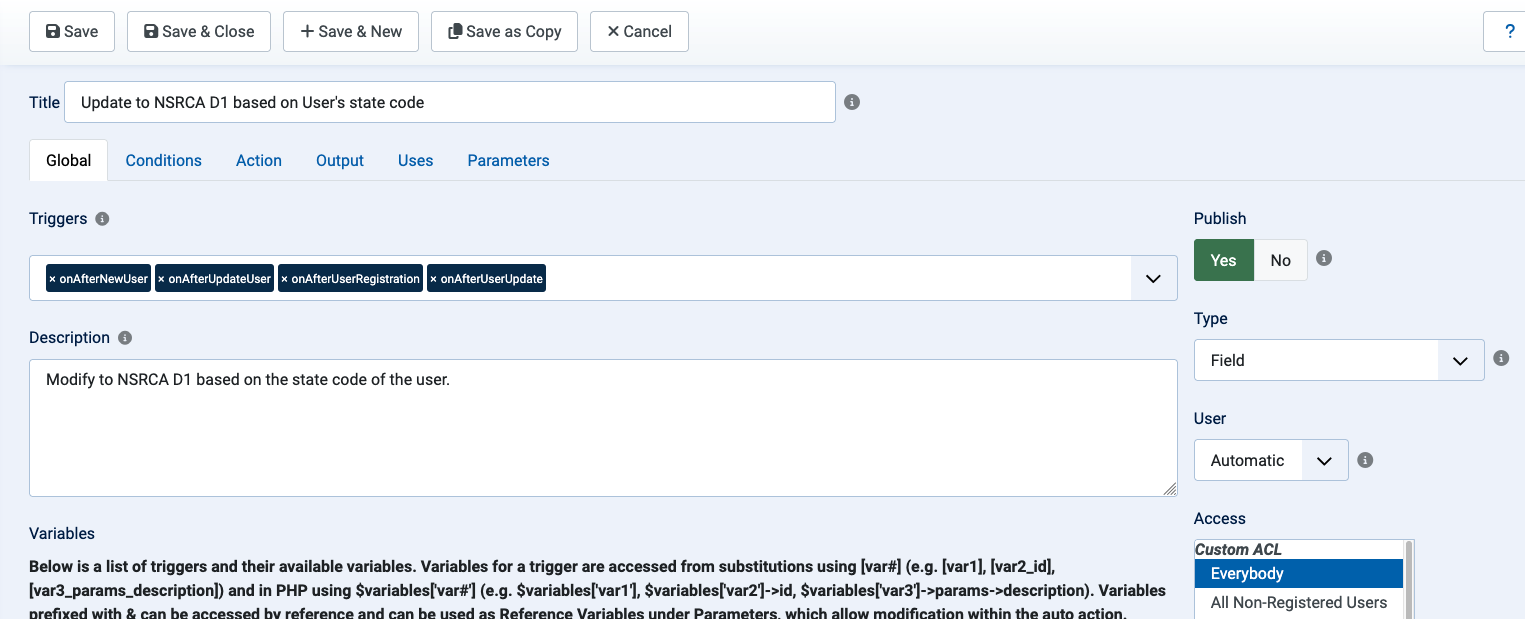Remove the onAfterNewUser trigger tag

53,279
